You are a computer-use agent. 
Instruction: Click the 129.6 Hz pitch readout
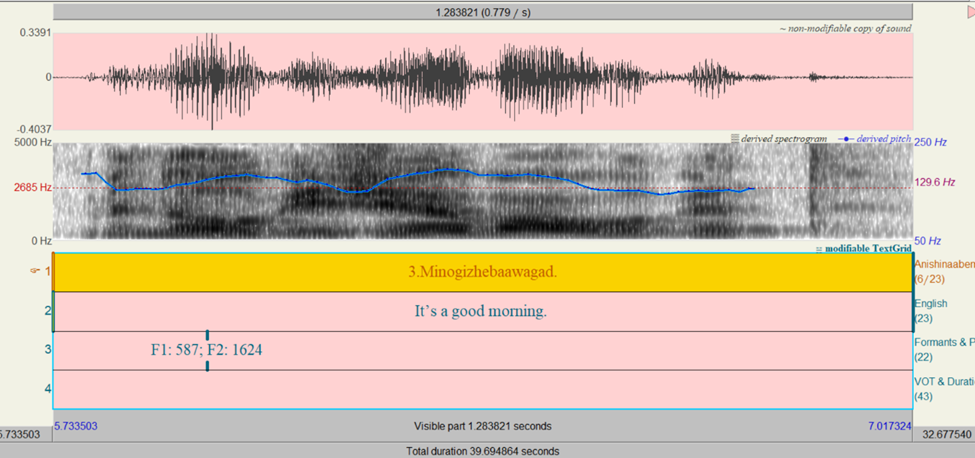935,182
